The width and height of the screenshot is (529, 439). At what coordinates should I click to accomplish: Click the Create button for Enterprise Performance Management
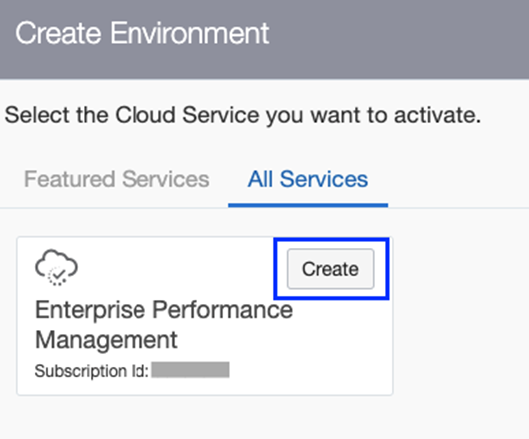[x=330, y=269]
